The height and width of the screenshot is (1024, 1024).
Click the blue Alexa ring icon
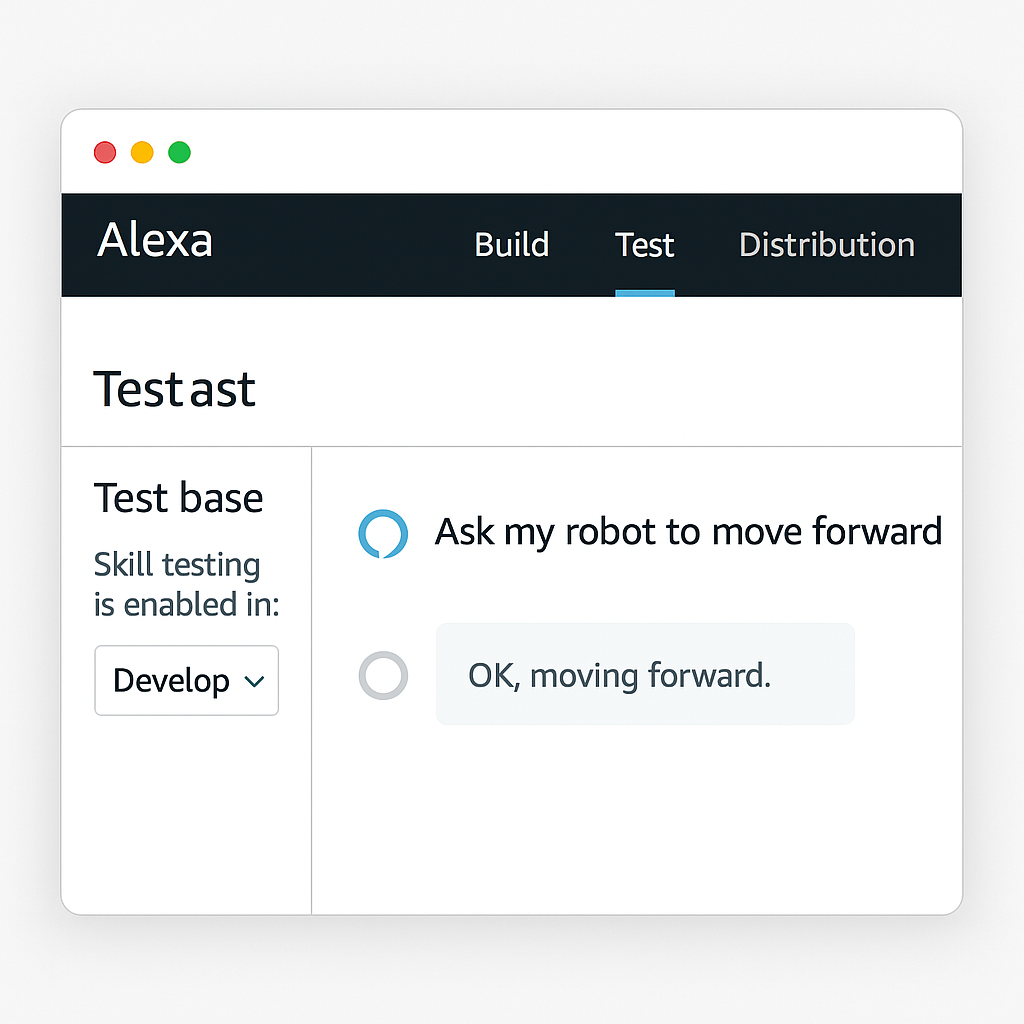coord(383,534)
